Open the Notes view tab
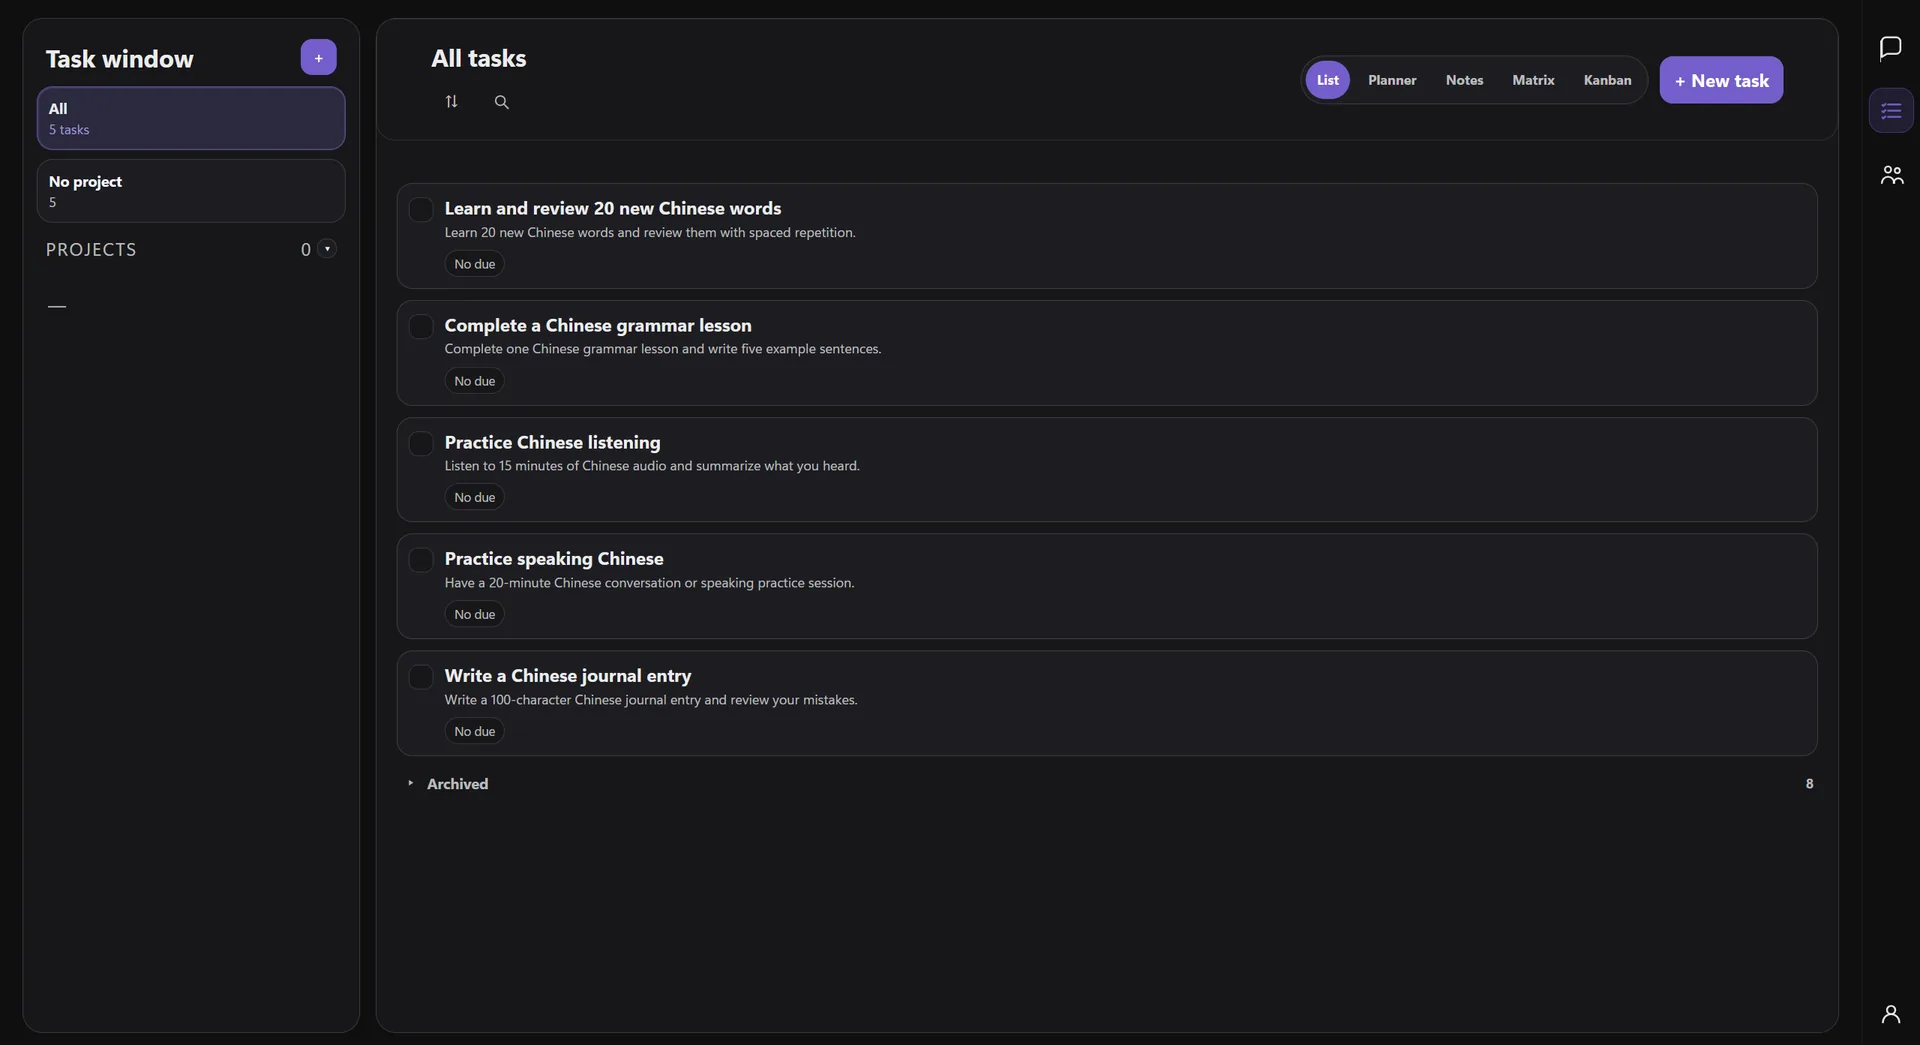 (1464, 80)
